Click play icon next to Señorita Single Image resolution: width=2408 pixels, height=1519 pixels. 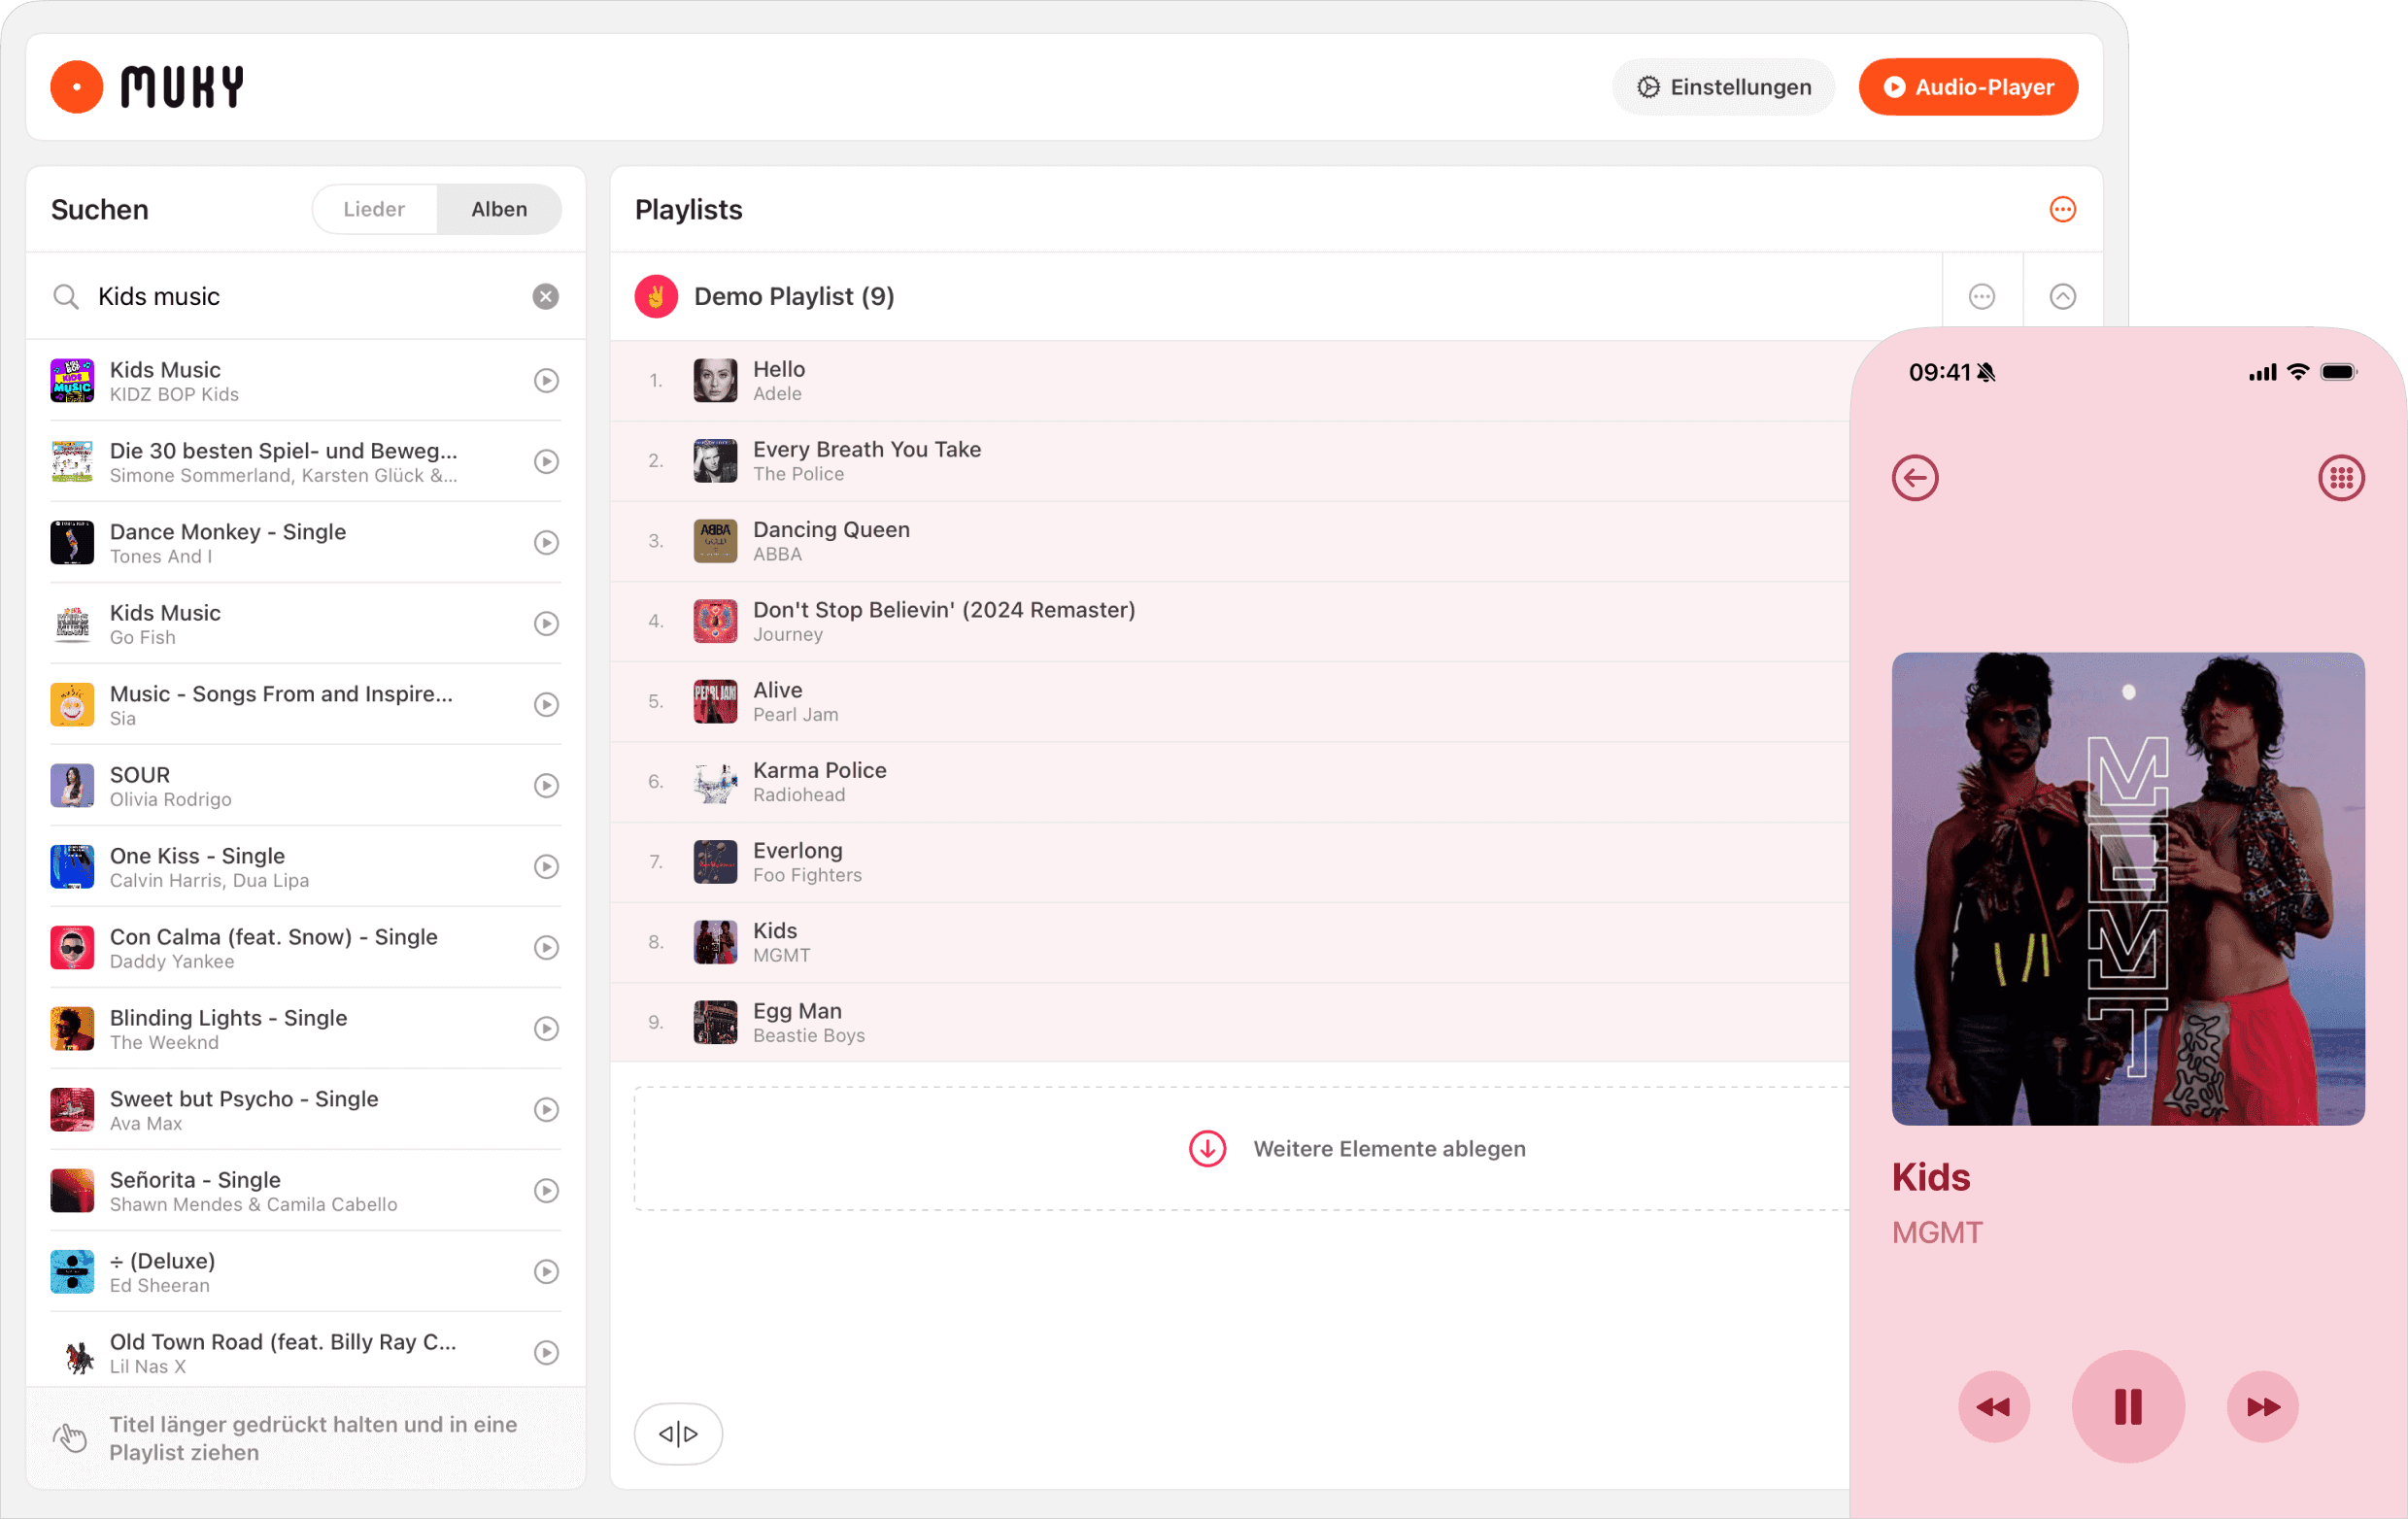click(546, 1190)
